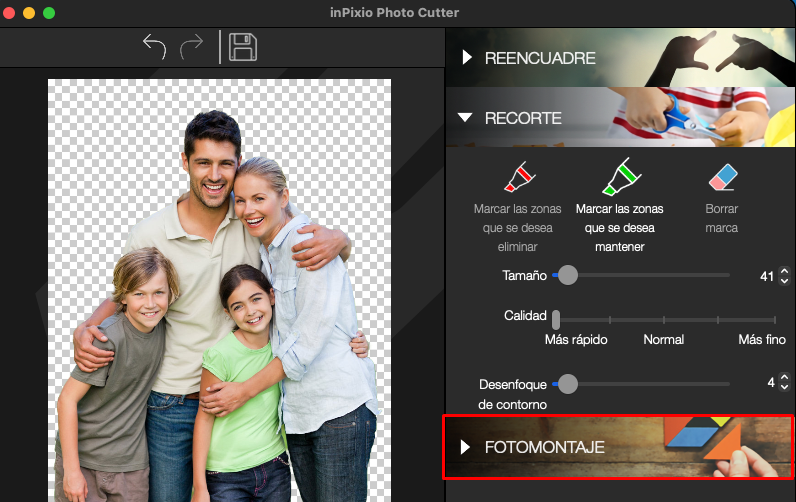Select the green marker to mark zones to keep
Image resolution: width=796 pixels, height=502 pixels.
(621, 177)
